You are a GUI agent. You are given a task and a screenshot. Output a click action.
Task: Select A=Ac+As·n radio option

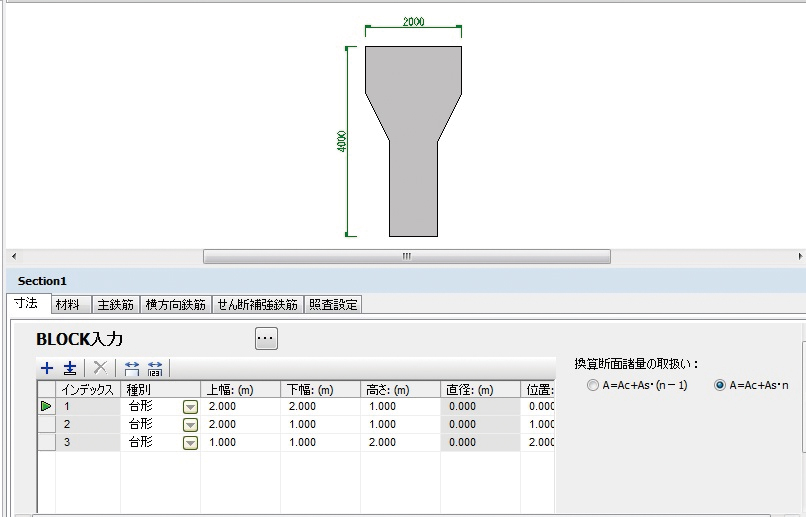(720, 385)
